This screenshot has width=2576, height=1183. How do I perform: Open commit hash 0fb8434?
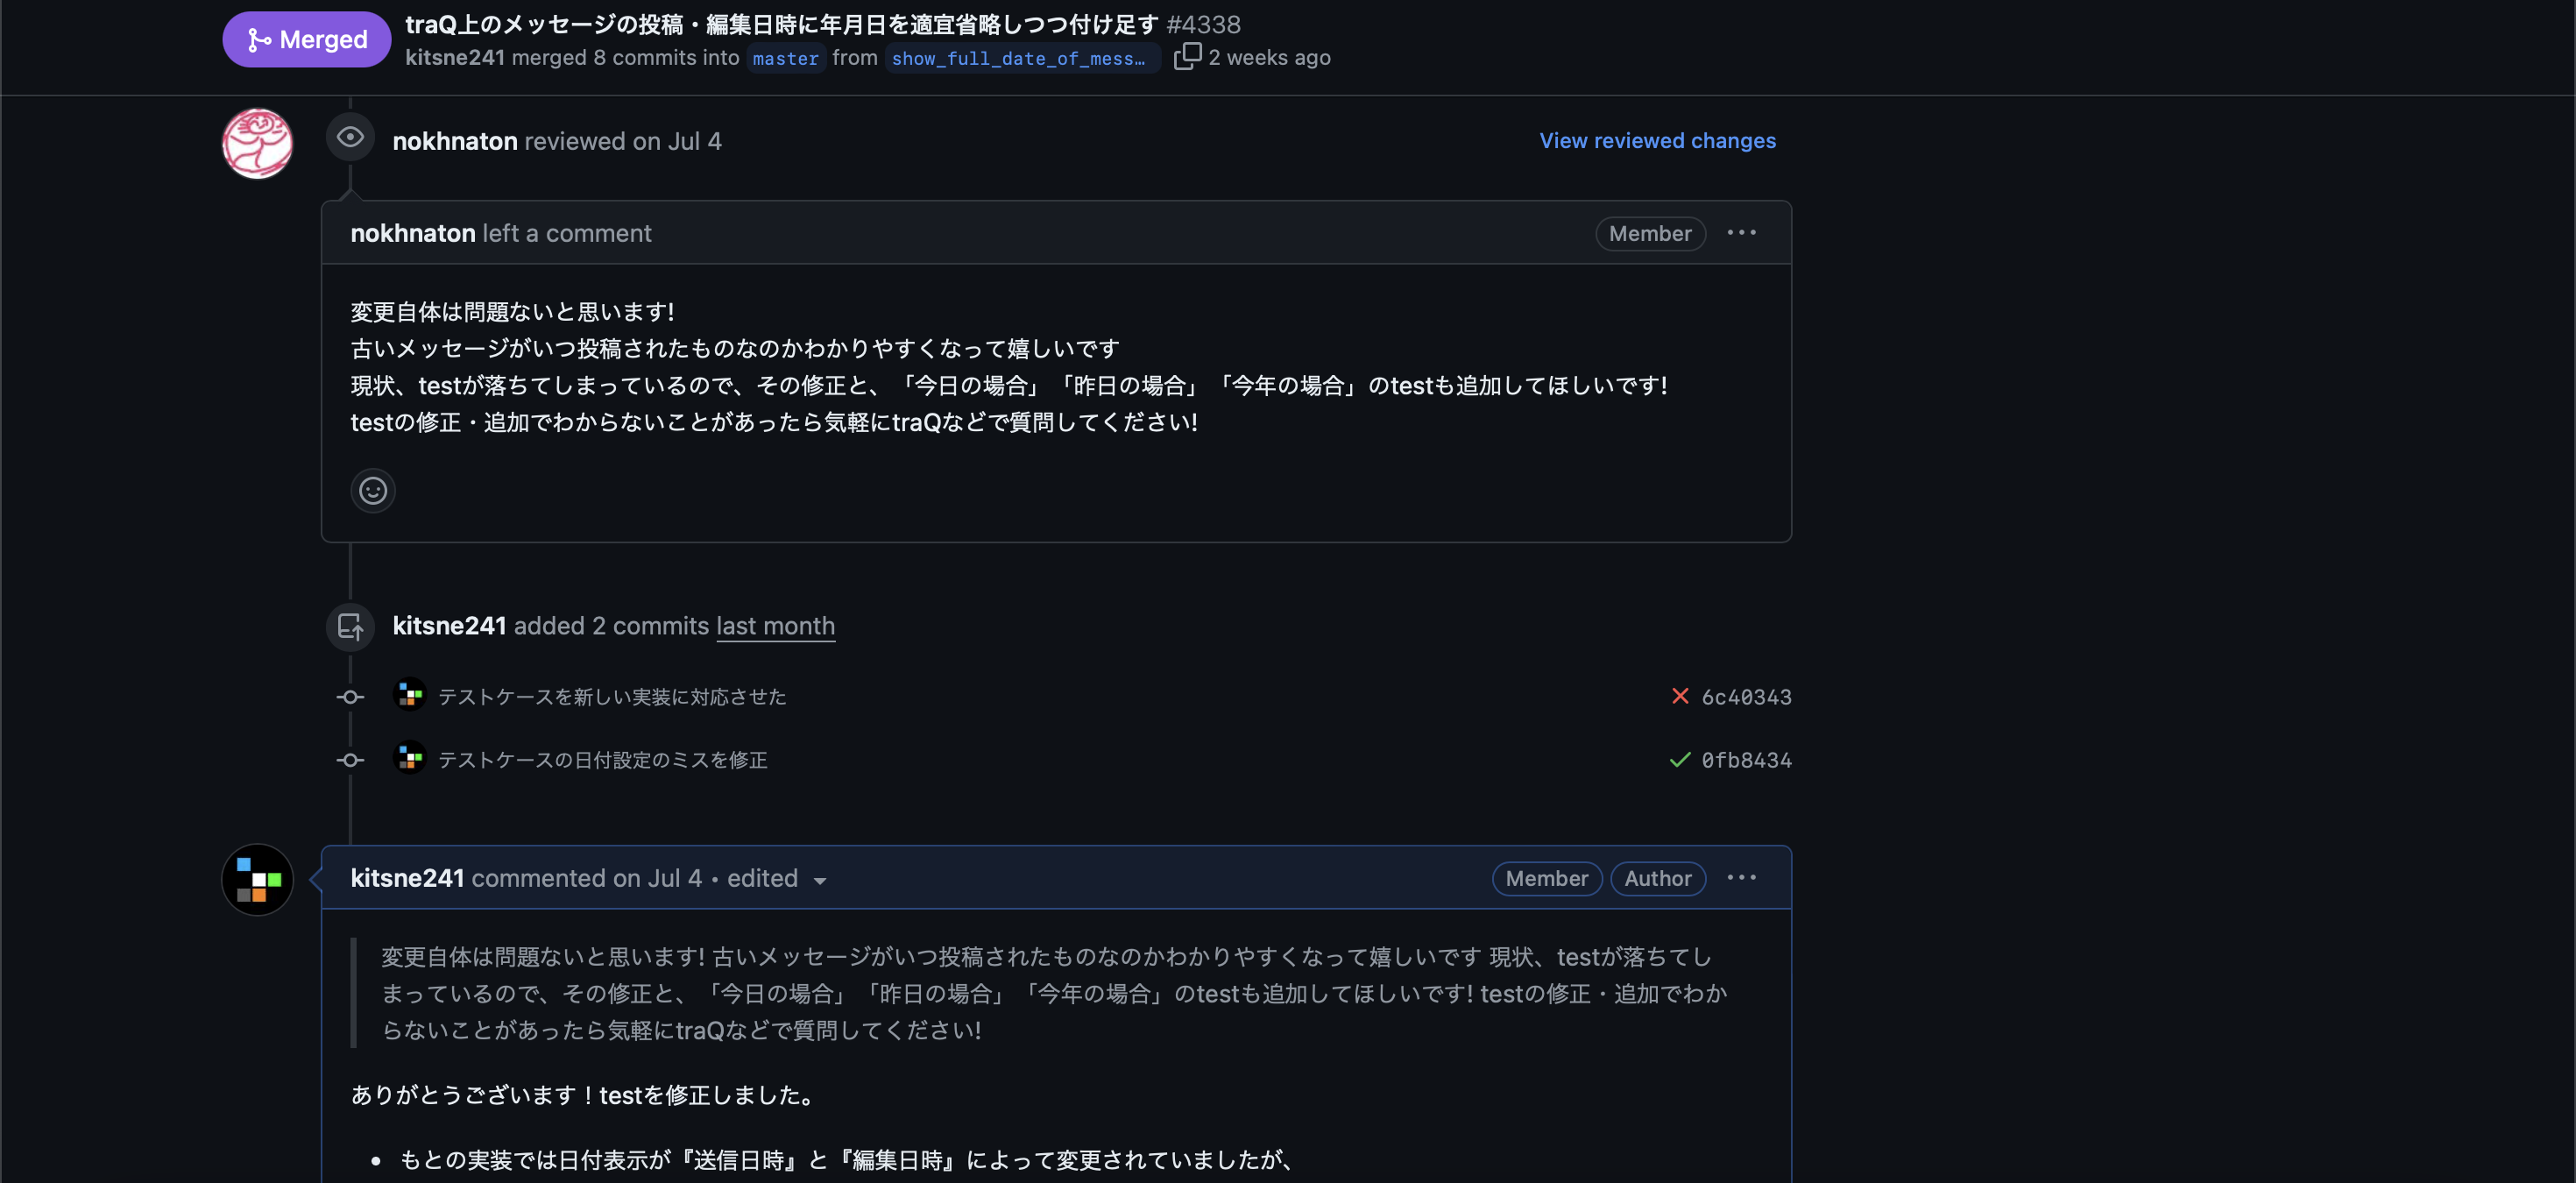pos(1746,760)
